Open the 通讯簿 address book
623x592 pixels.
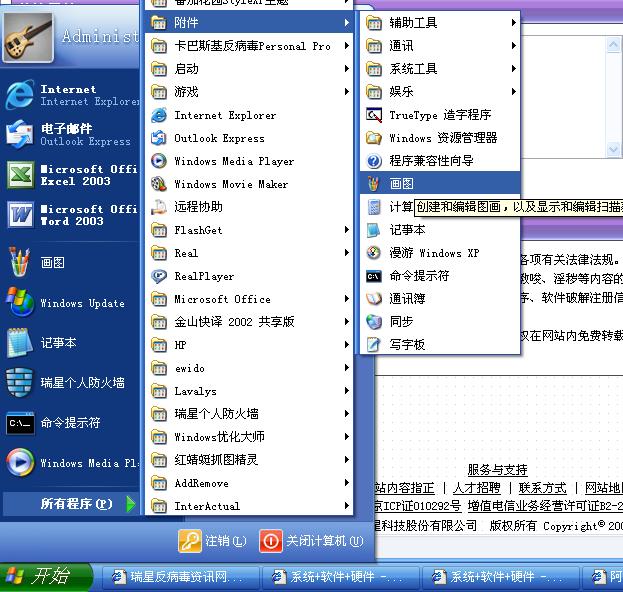click(440, 299)
